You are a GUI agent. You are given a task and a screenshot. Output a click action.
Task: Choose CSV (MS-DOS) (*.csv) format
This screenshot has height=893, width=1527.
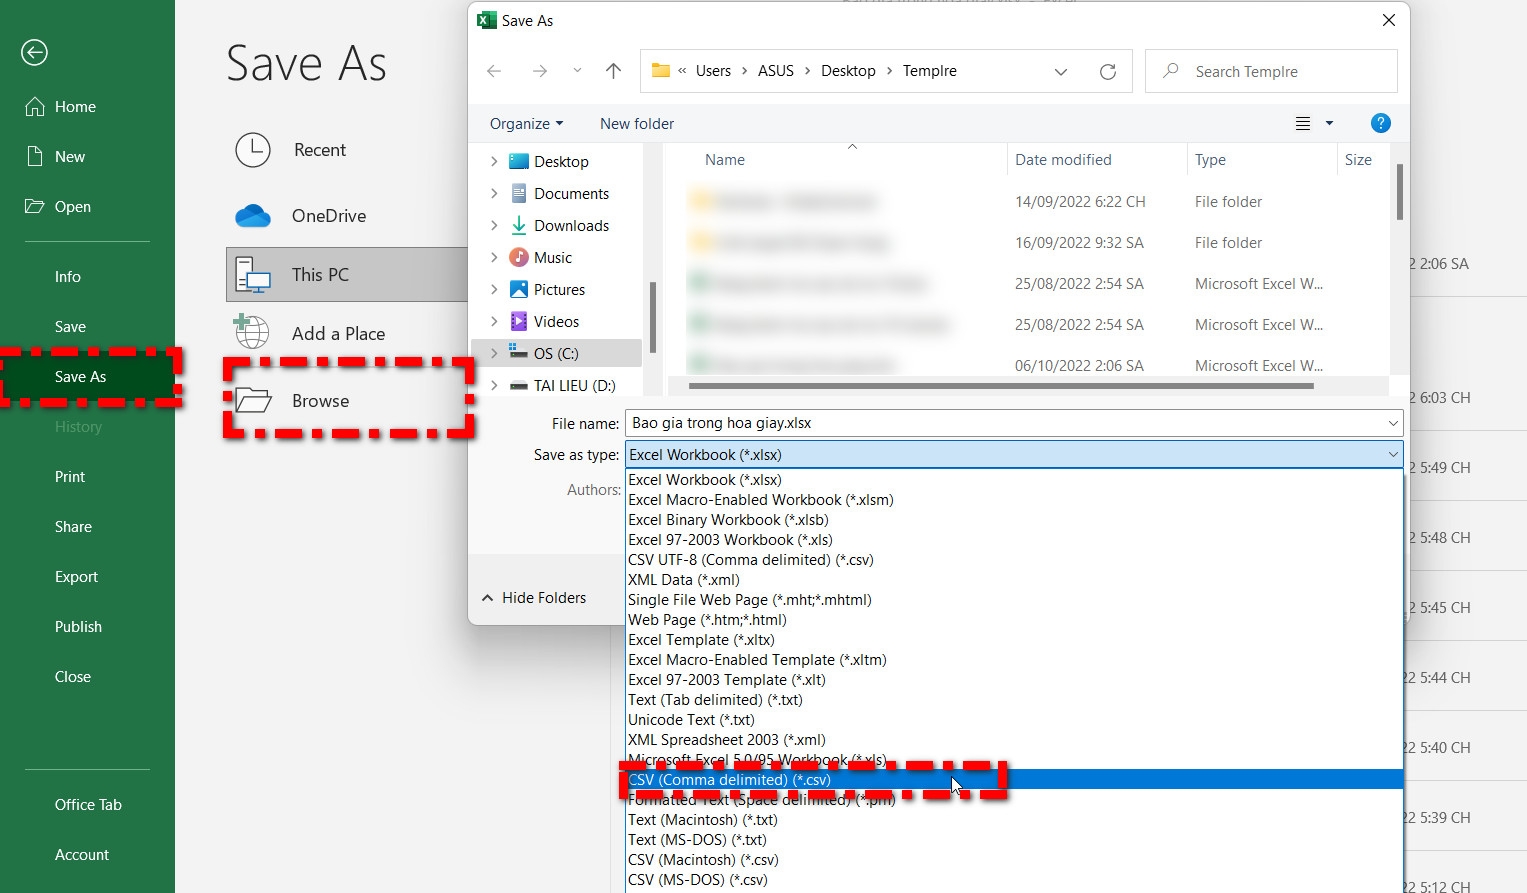(1014, 880)
